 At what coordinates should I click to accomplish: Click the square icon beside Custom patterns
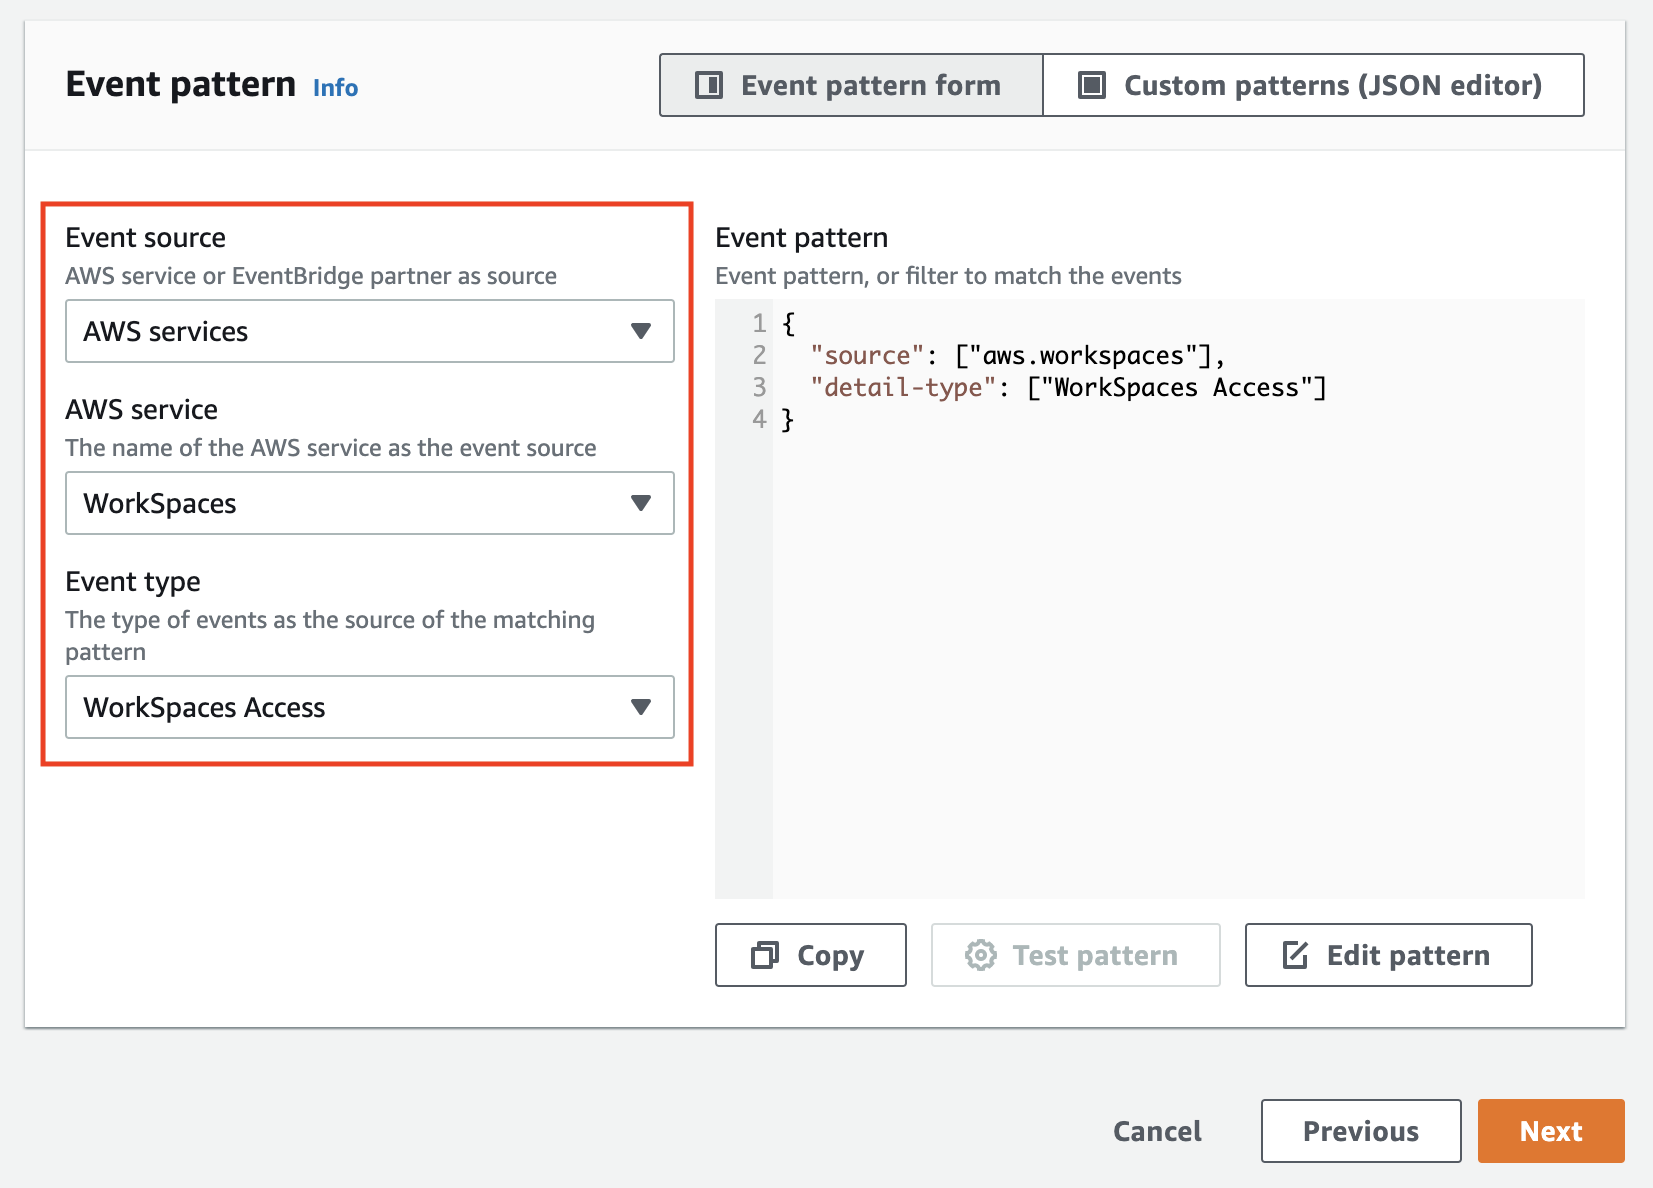pos(1090,85)
